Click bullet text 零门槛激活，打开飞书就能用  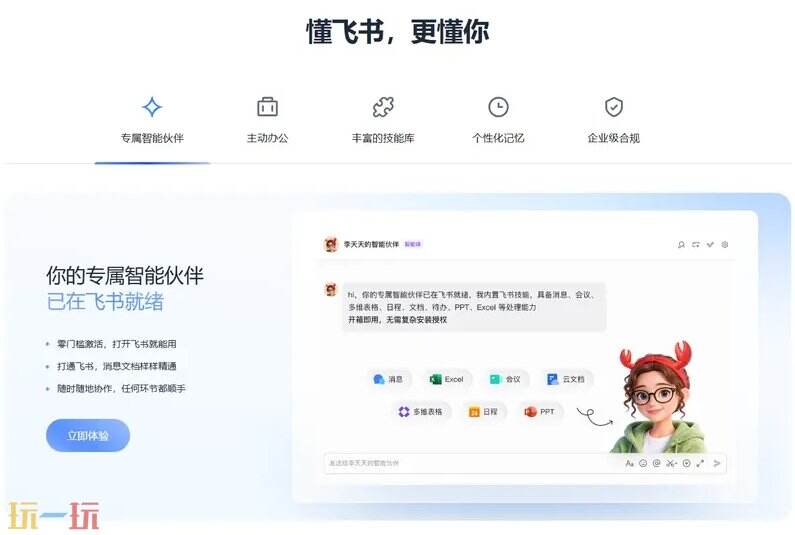[x=117, y=344]
